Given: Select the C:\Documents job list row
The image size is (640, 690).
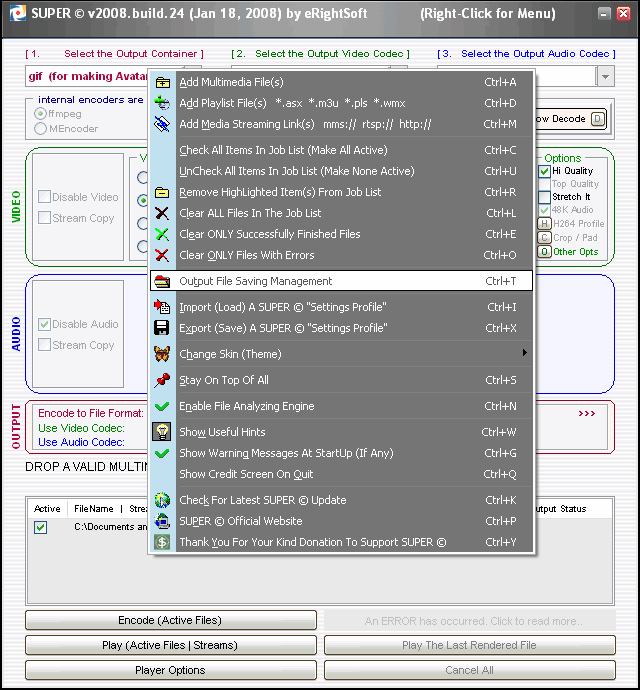Looking at the screenshot, I should [110, 527].
